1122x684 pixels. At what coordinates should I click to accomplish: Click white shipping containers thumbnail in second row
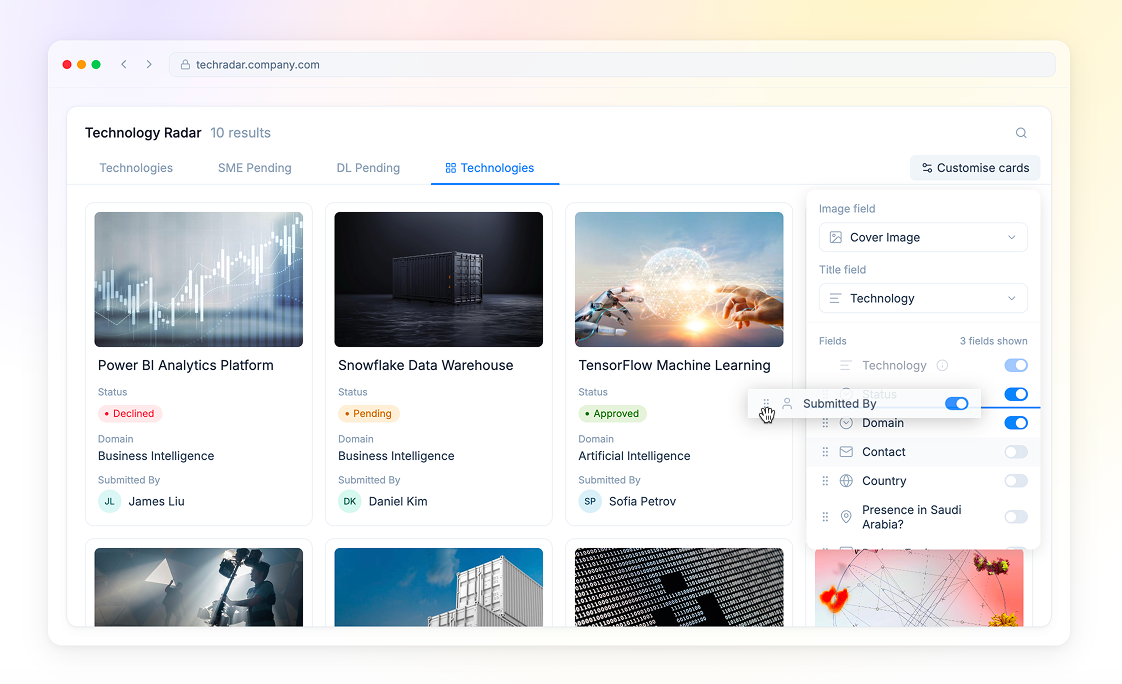439,587
